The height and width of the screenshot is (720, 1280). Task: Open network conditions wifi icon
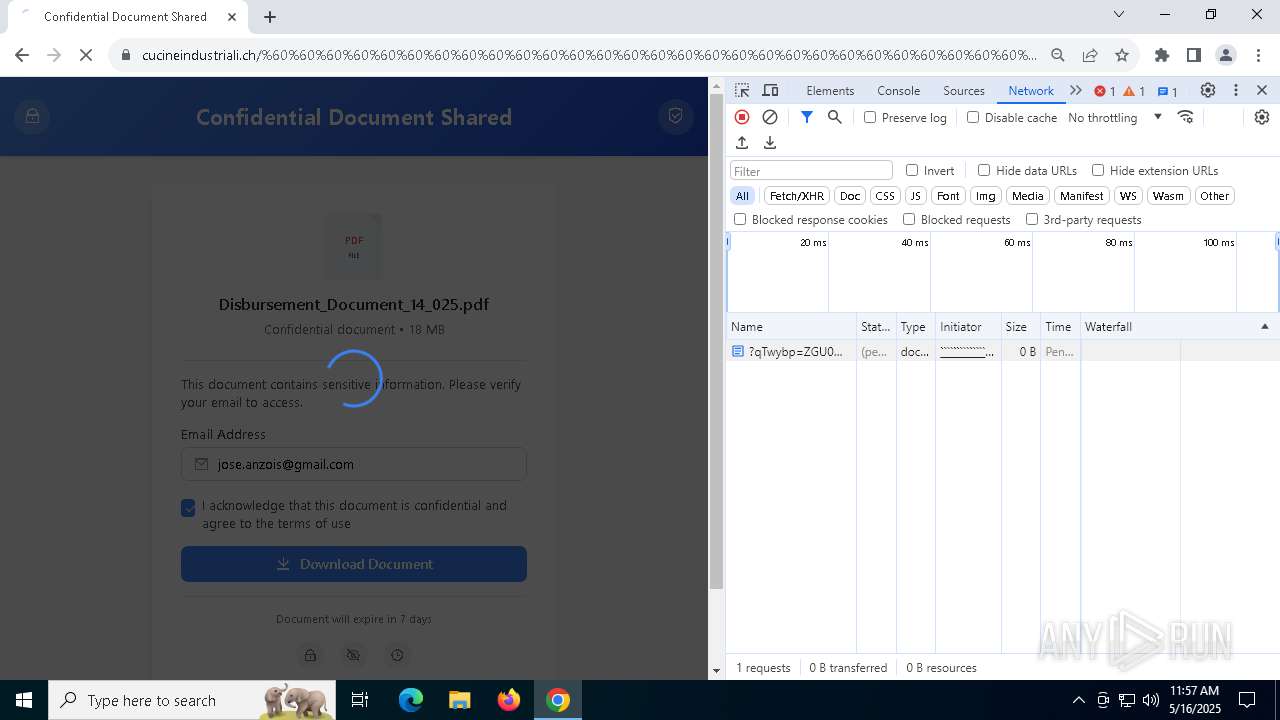pos(1186,117)
